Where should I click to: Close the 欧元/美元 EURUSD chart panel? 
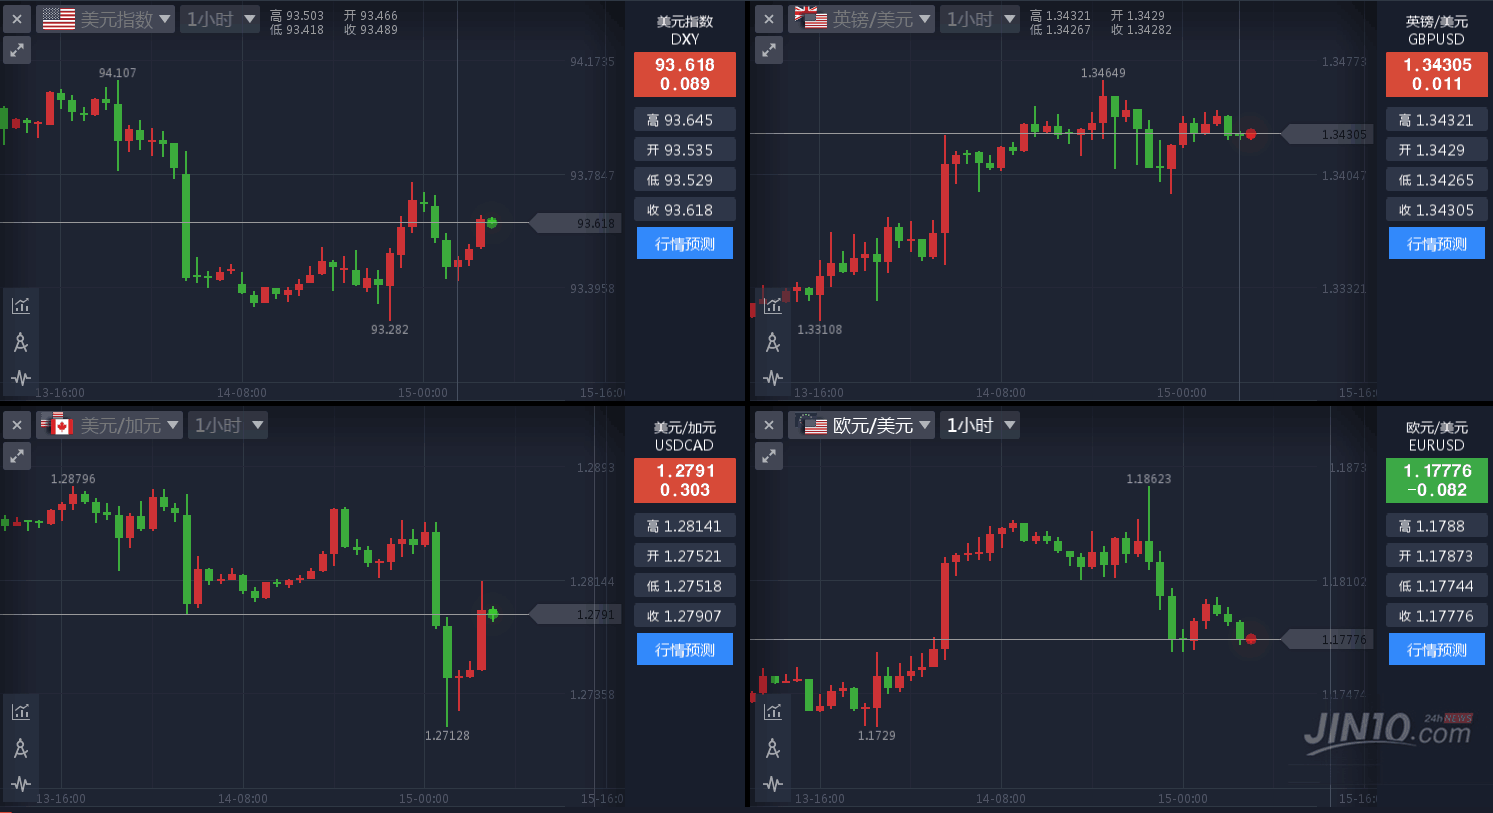tap(769, 425)
